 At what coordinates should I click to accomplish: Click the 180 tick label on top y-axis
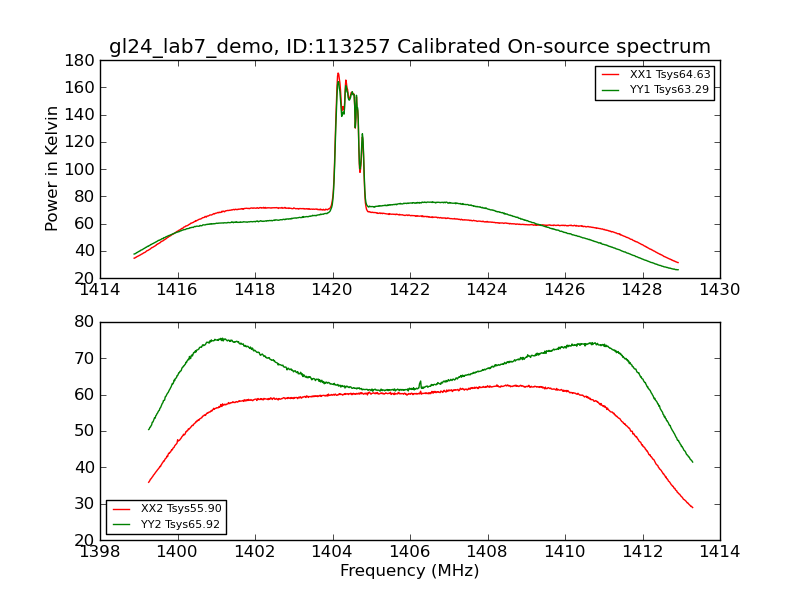pyautogui.click(x=80, y=61)
